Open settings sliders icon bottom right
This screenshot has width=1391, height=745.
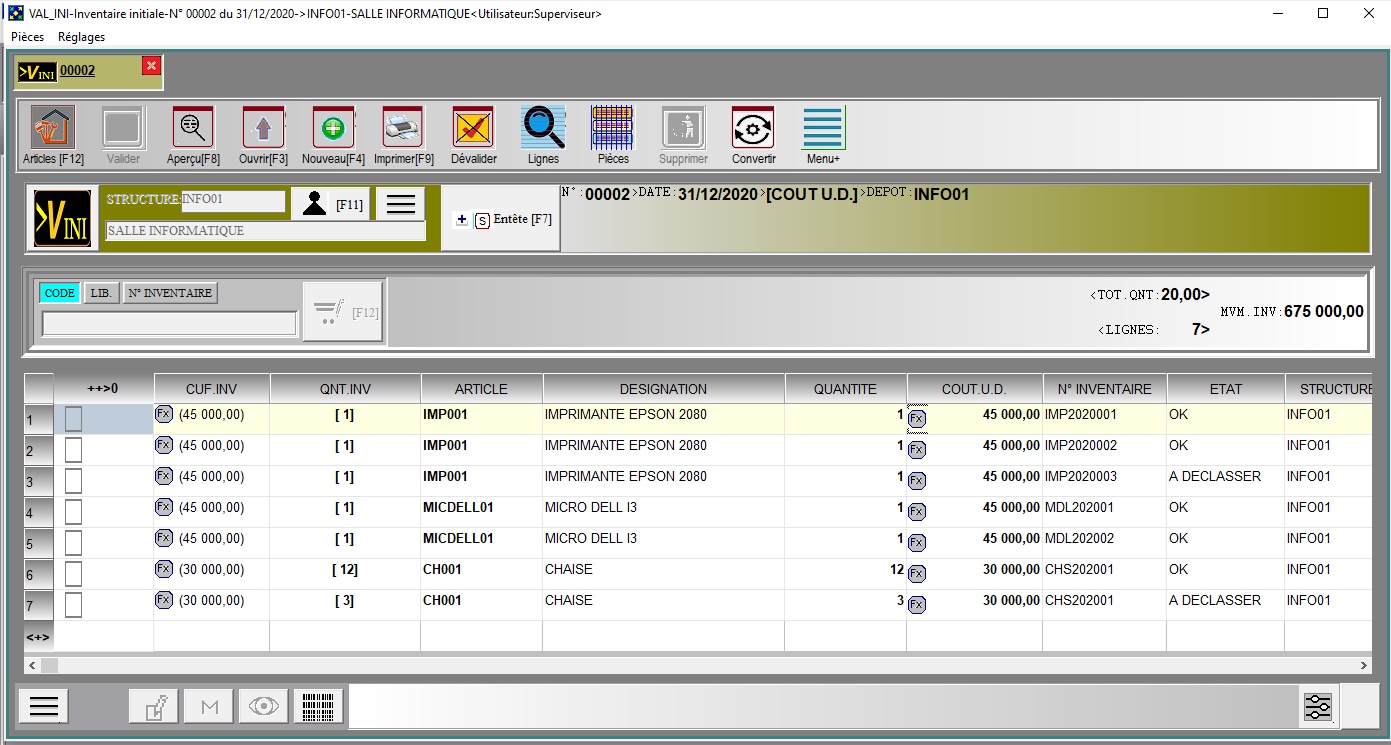click(1318, 707)
